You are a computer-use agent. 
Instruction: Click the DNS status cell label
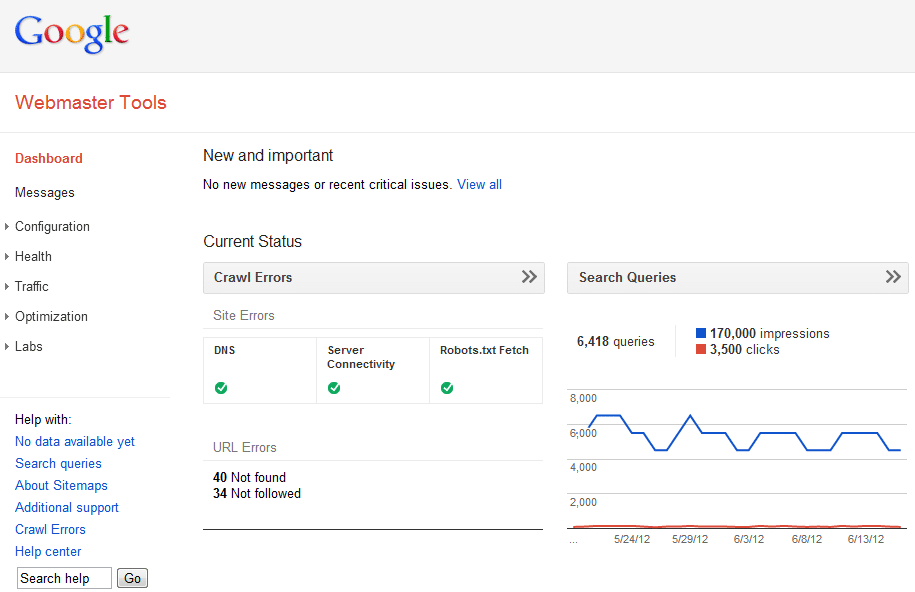pos(225,350)
